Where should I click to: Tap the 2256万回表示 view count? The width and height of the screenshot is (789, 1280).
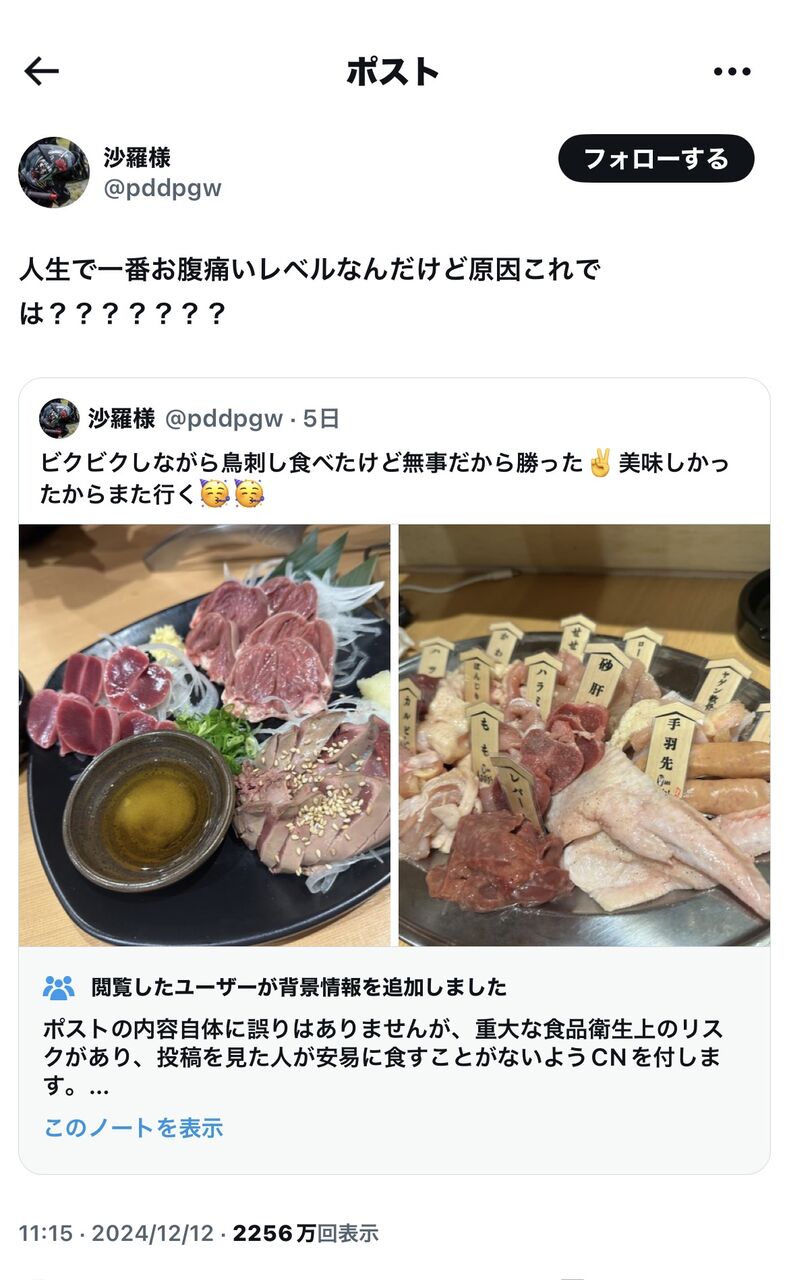coord(305,1233)
